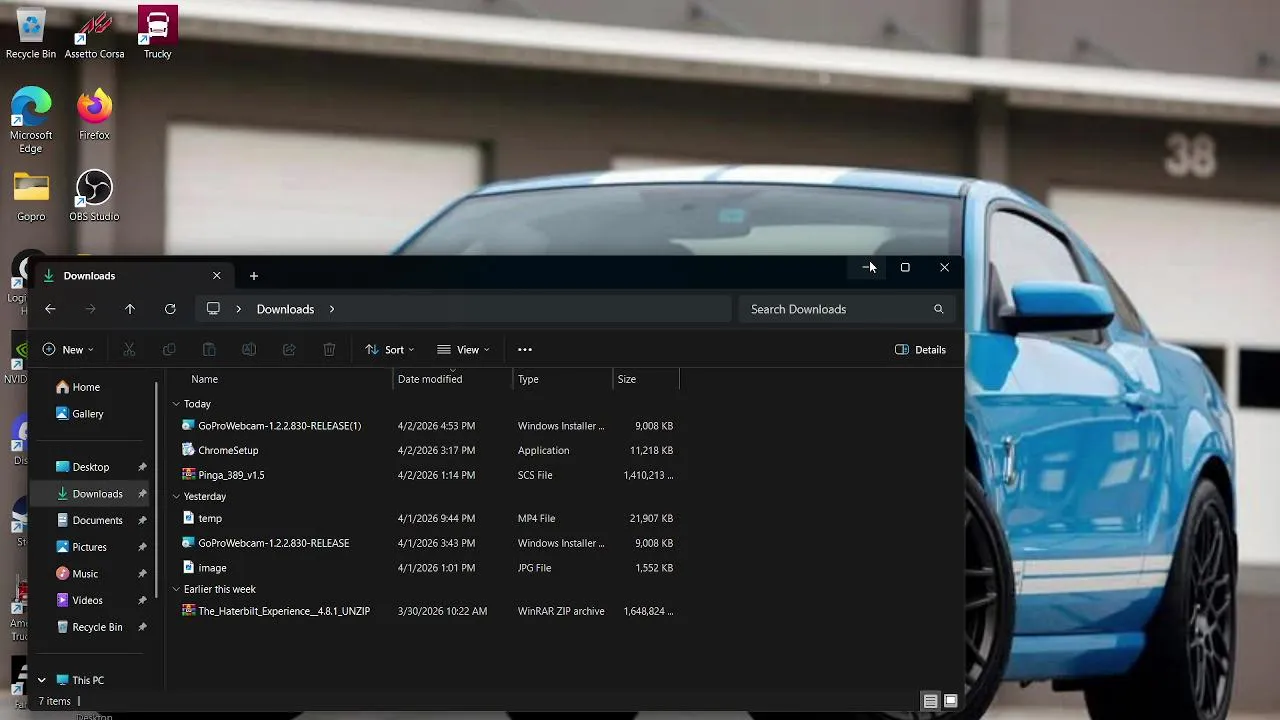This screenshot has height=720, width=1280.
Task: Click Downloads in the address bar
Action: click(x=285, y=309)
